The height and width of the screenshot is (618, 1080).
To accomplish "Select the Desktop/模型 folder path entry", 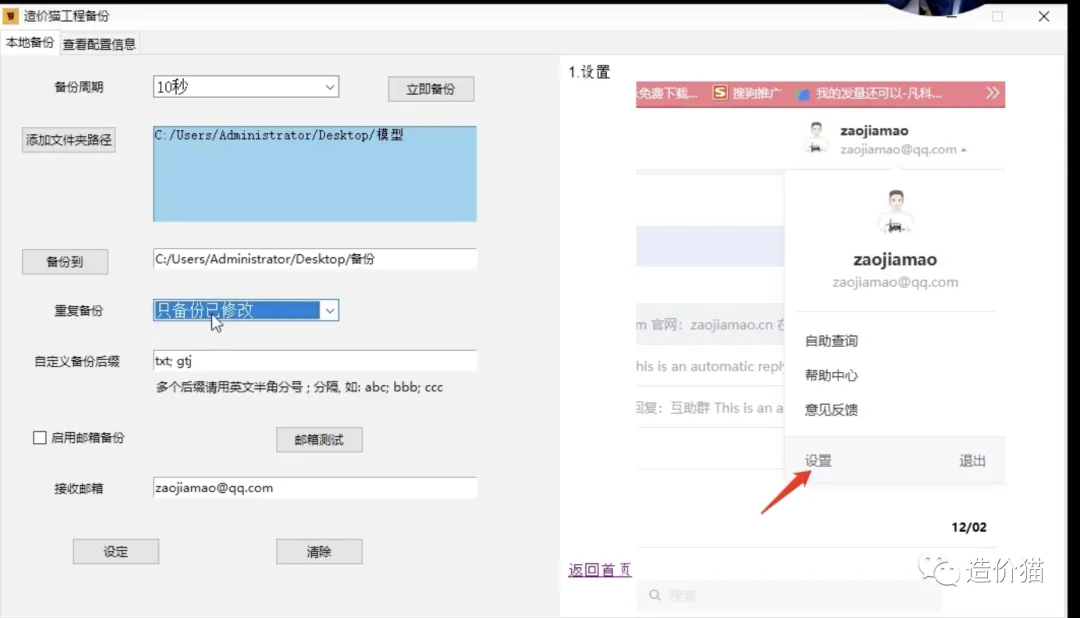I will [279, 135].
